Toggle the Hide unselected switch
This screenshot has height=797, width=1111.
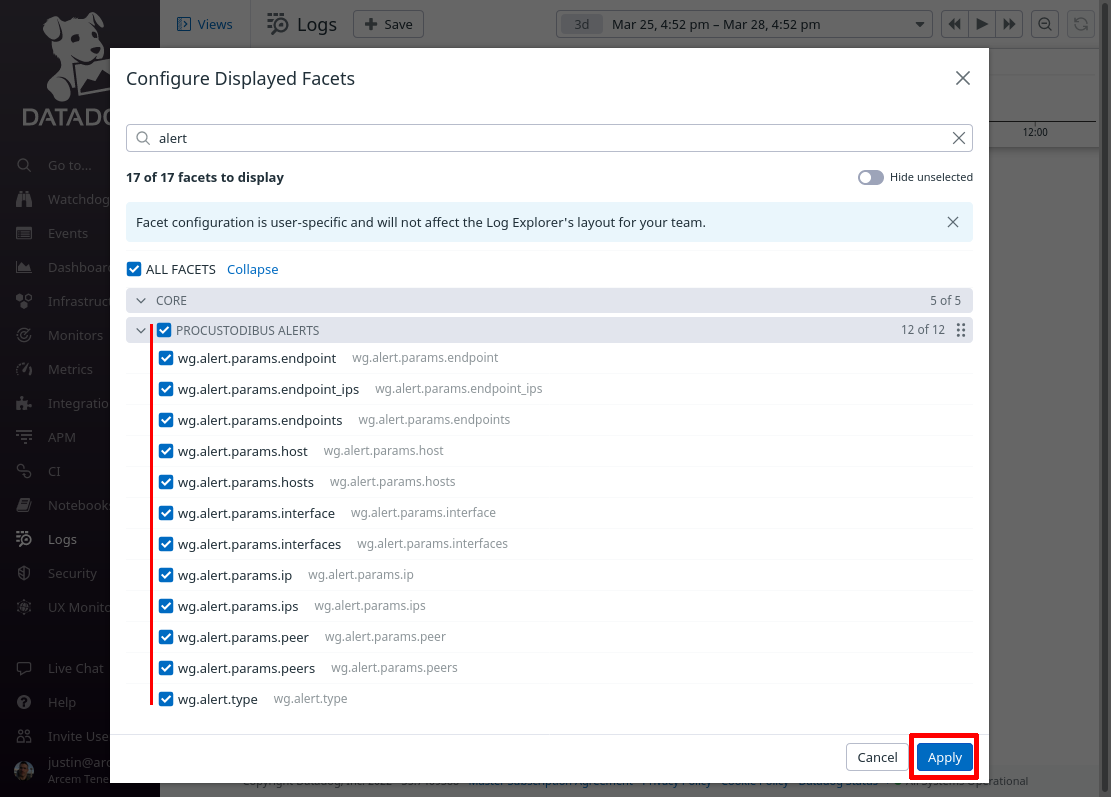click(871, 177)
